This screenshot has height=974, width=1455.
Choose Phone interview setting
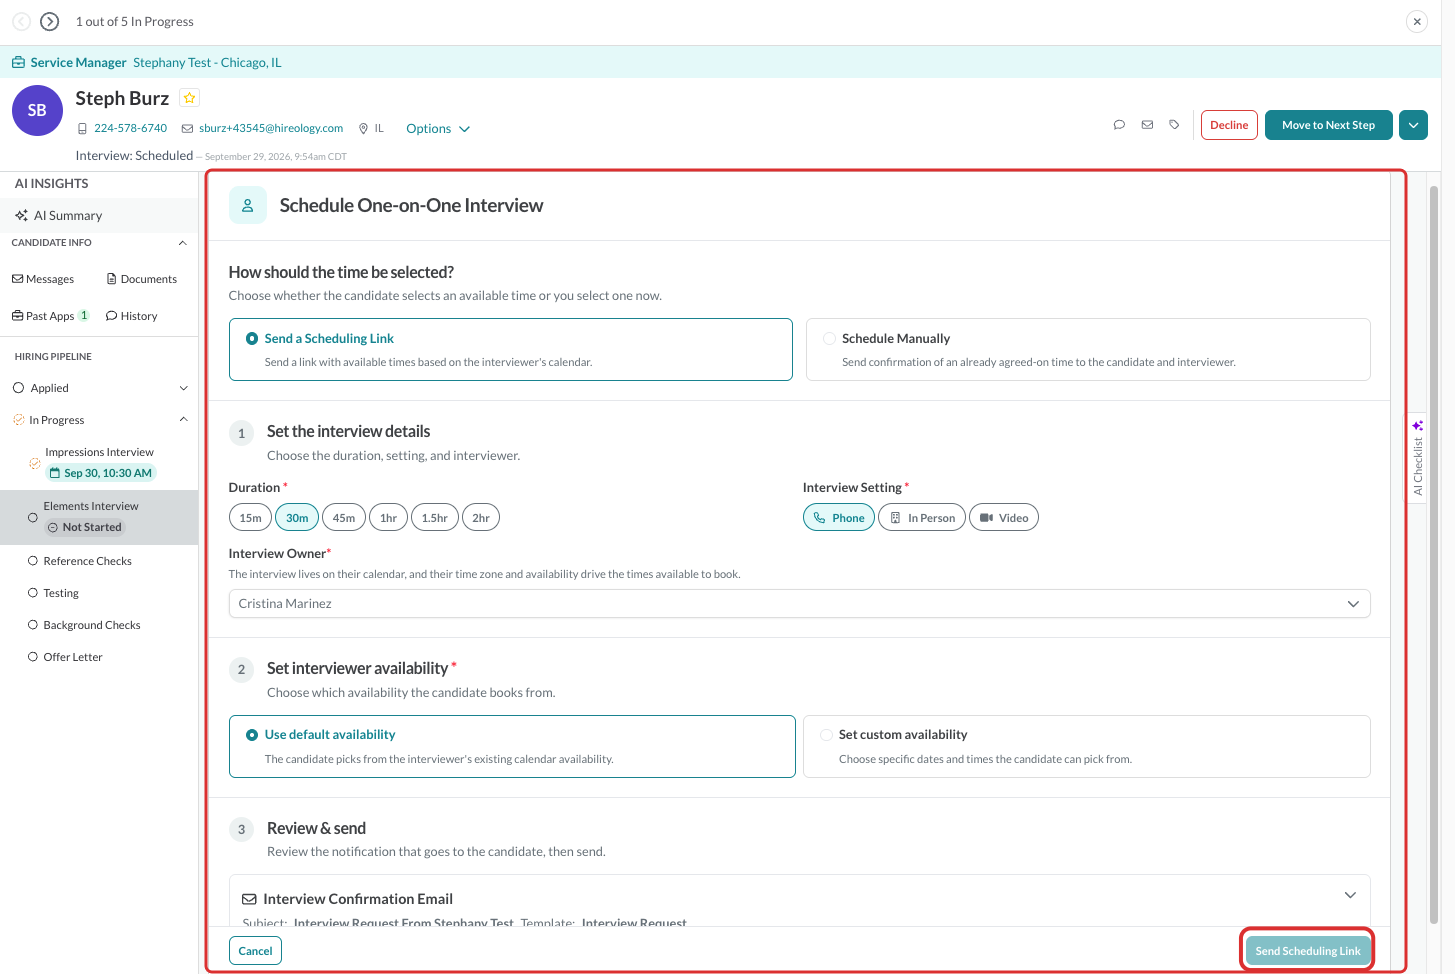tap(839, 517)
